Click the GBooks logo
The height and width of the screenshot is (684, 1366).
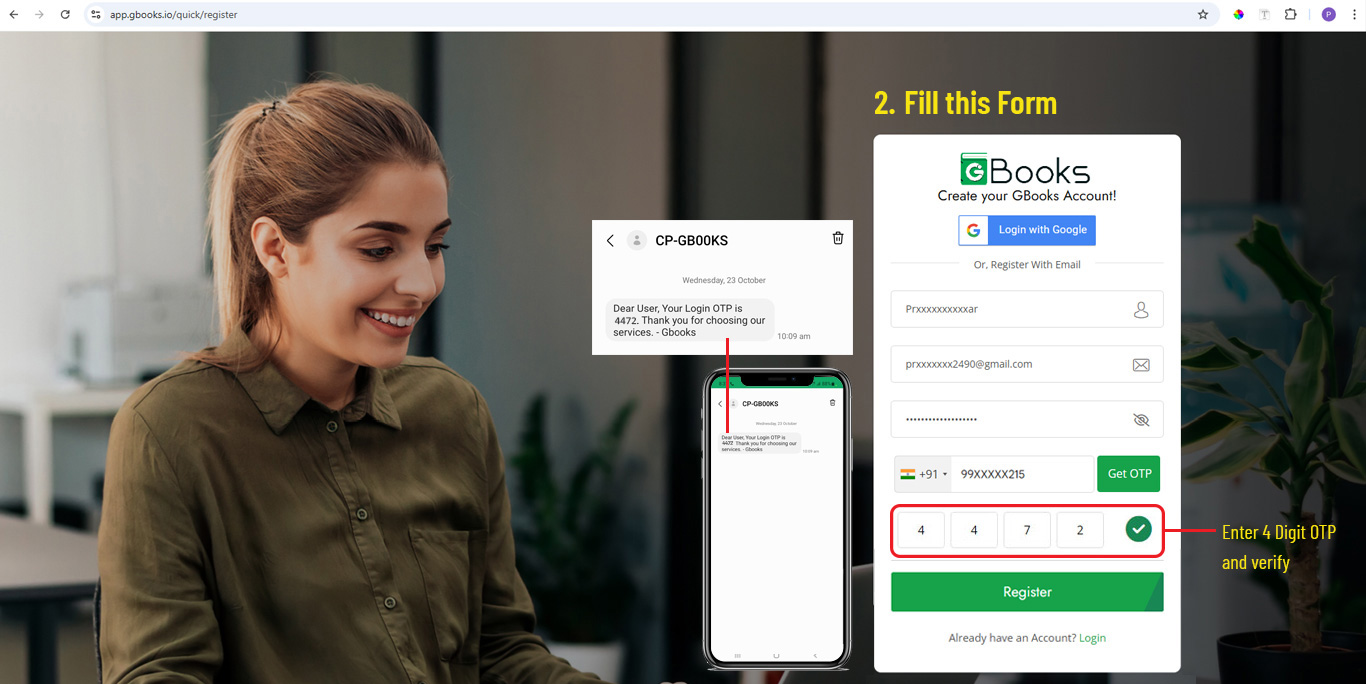(1025, 170)
